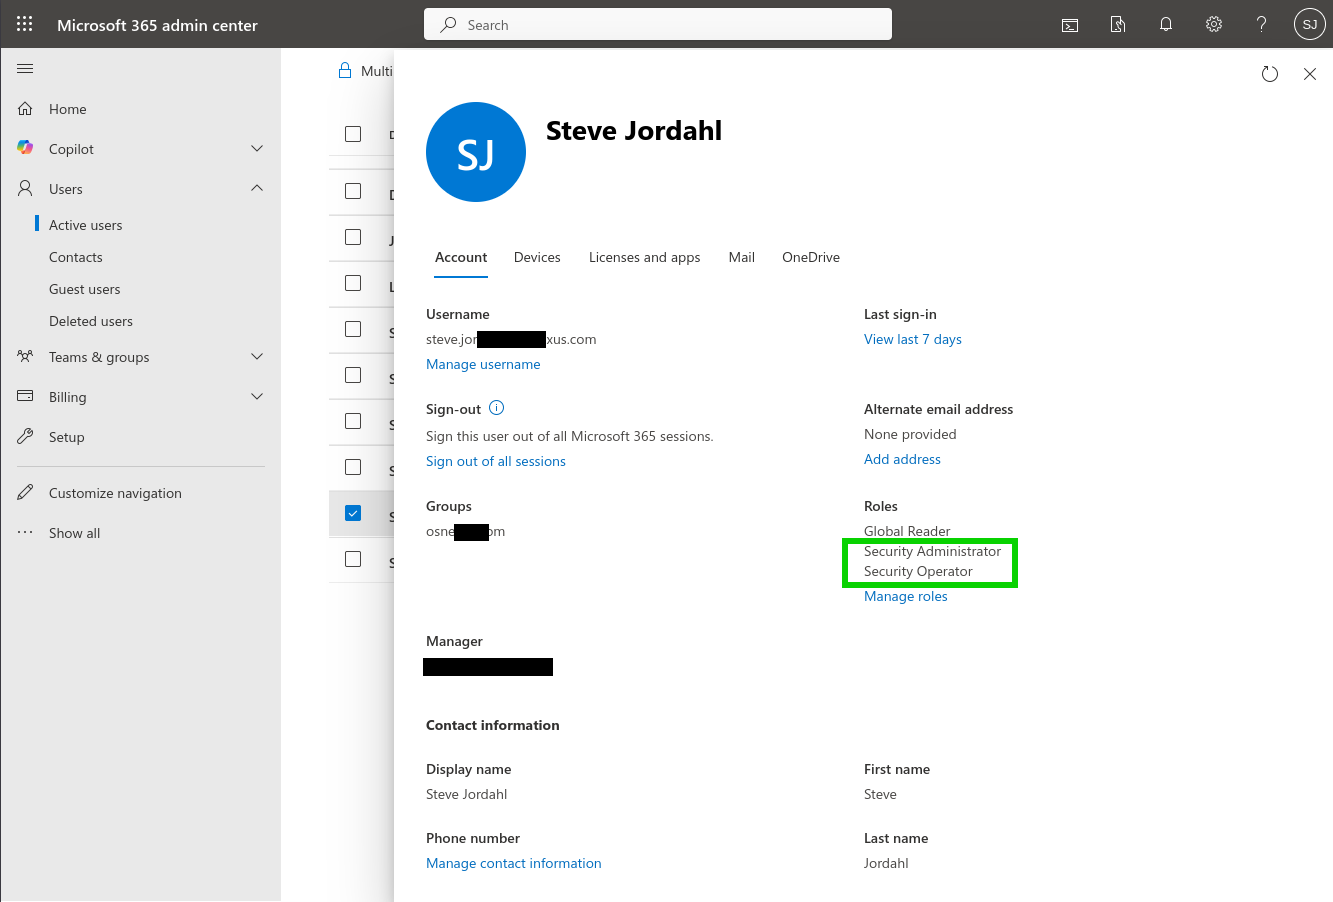Click Sign out of all sessions
1333x902 pixels.
495,461
